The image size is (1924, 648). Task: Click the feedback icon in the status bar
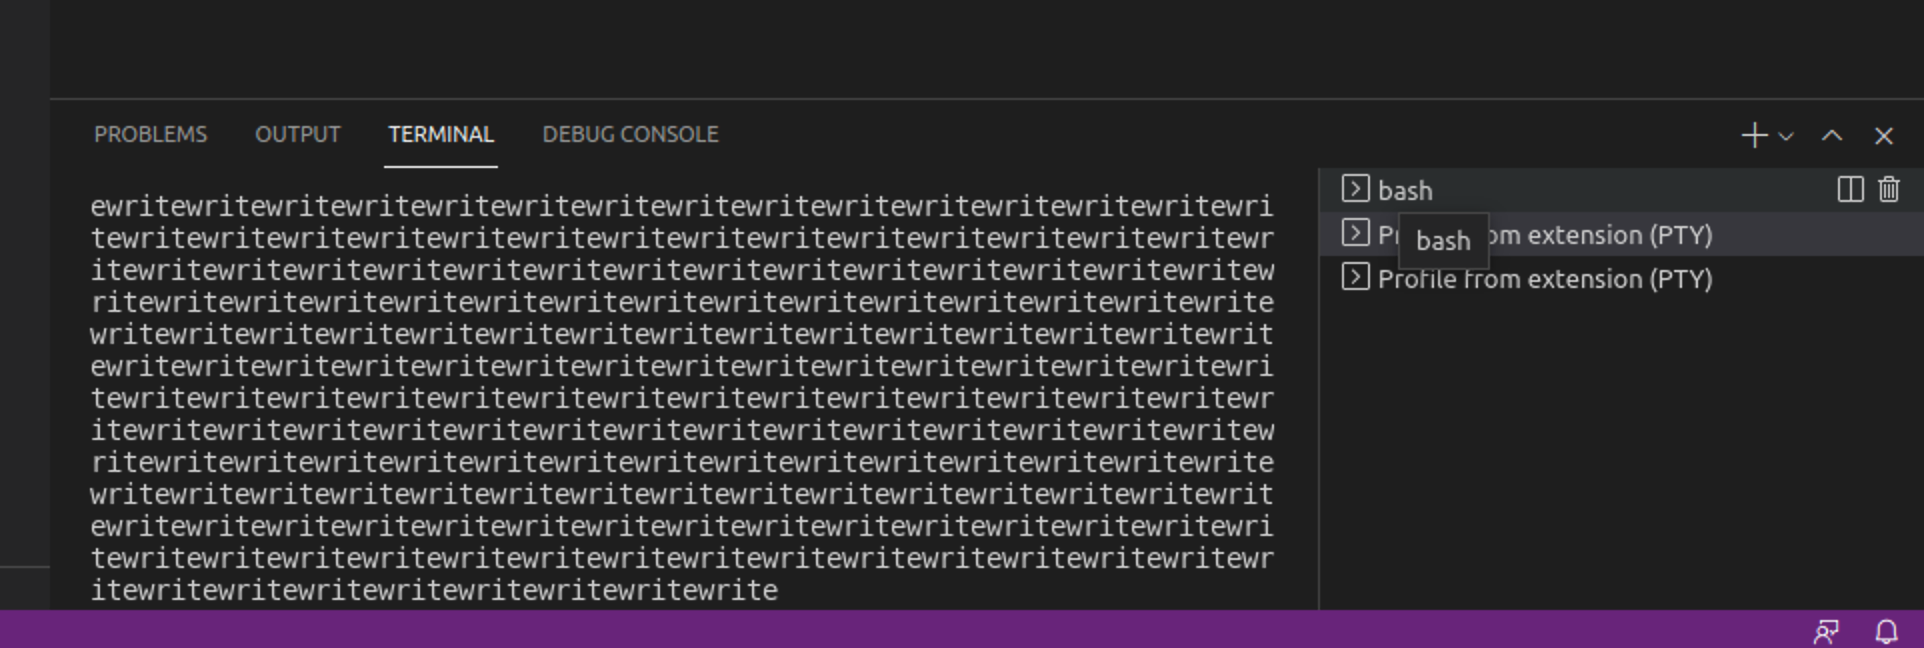pos(1827,631)
